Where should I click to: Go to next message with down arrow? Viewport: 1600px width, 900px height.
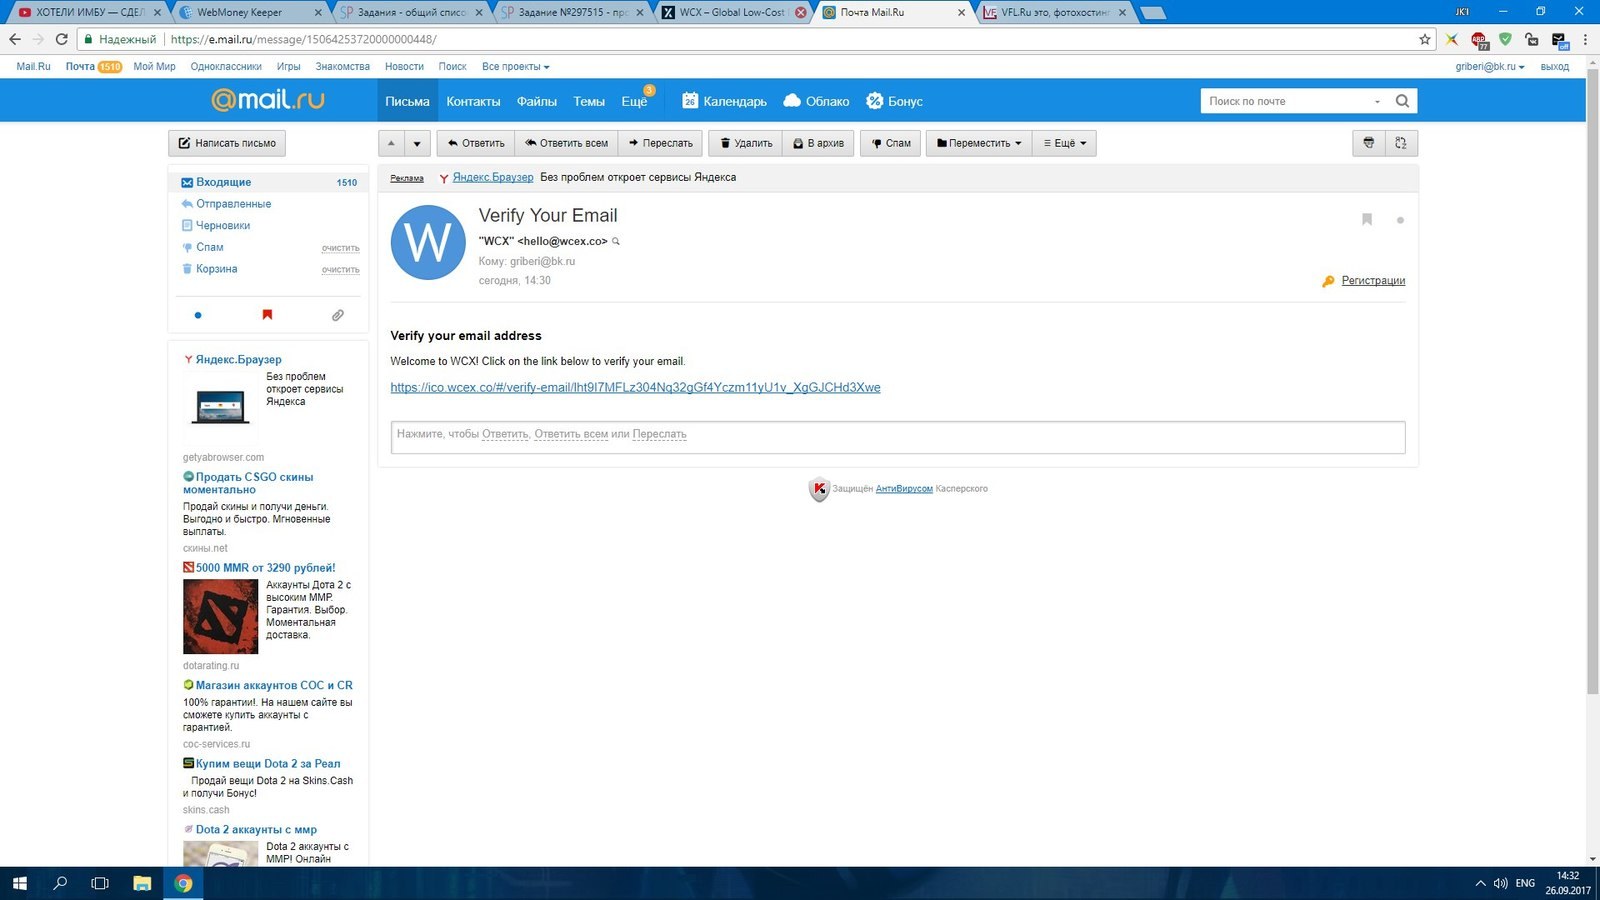pos(417,143)
